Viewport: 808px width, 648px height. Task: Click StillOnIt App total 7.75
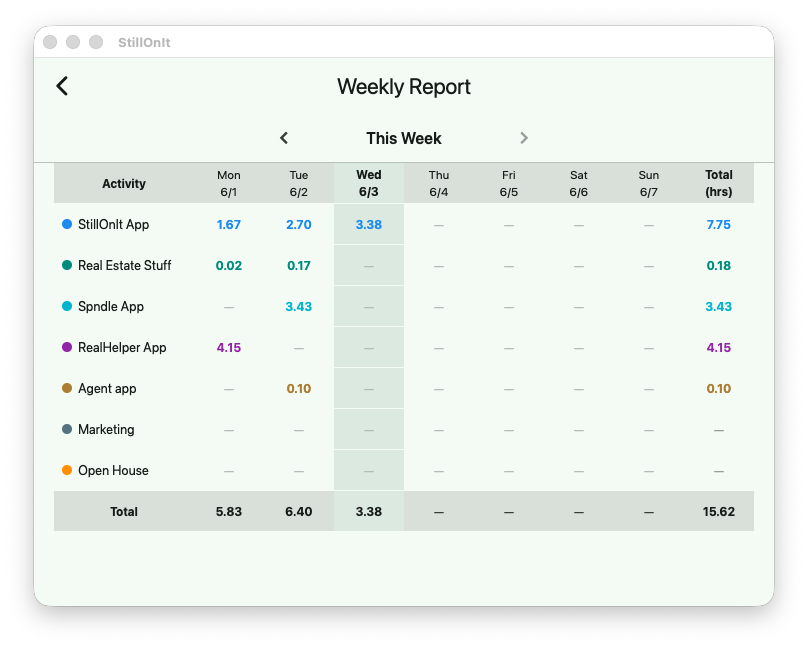[719, 225]
